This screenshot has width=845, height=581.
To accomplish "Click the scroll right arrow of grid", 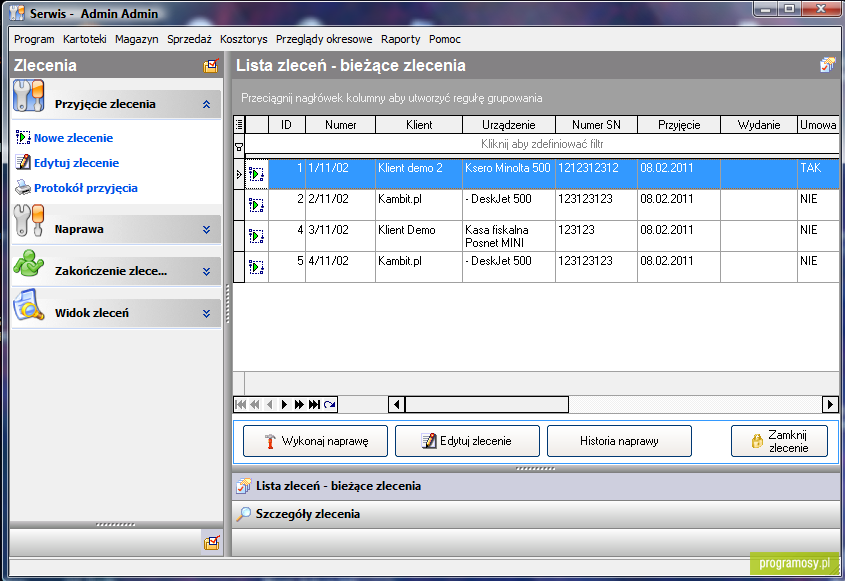I will coord(830,404).
